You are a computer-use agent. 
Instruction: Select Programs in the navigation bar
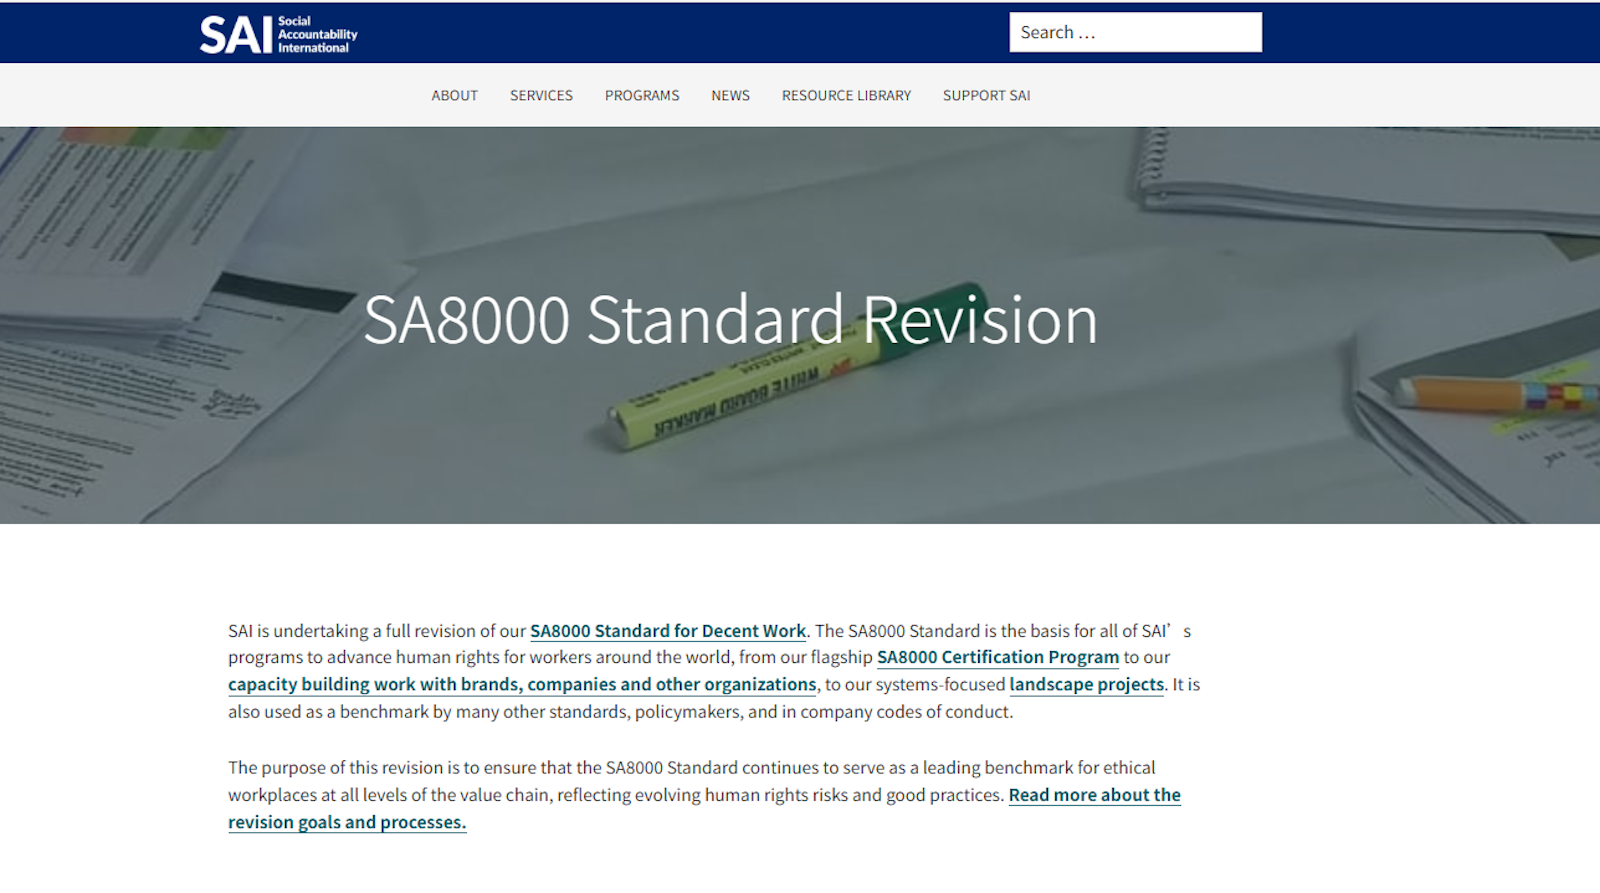(641, 95)
